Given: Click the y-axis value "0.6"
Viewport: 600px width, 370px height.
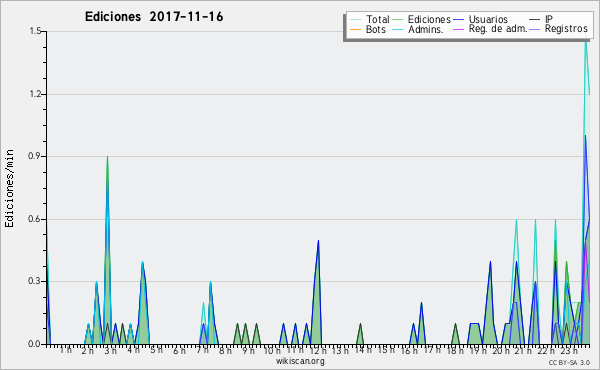Looking at the screenshot, I should point(35,219).
